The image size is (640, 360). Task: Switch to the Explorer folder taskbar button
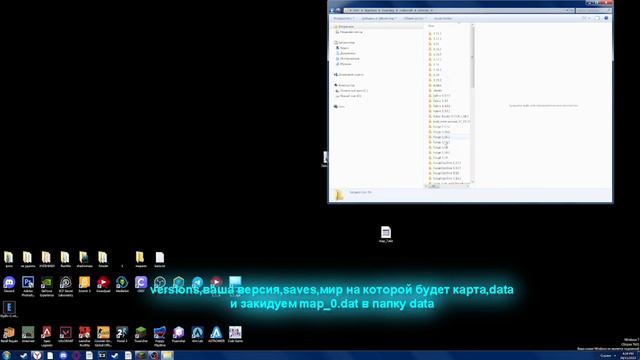coord(167,356)
